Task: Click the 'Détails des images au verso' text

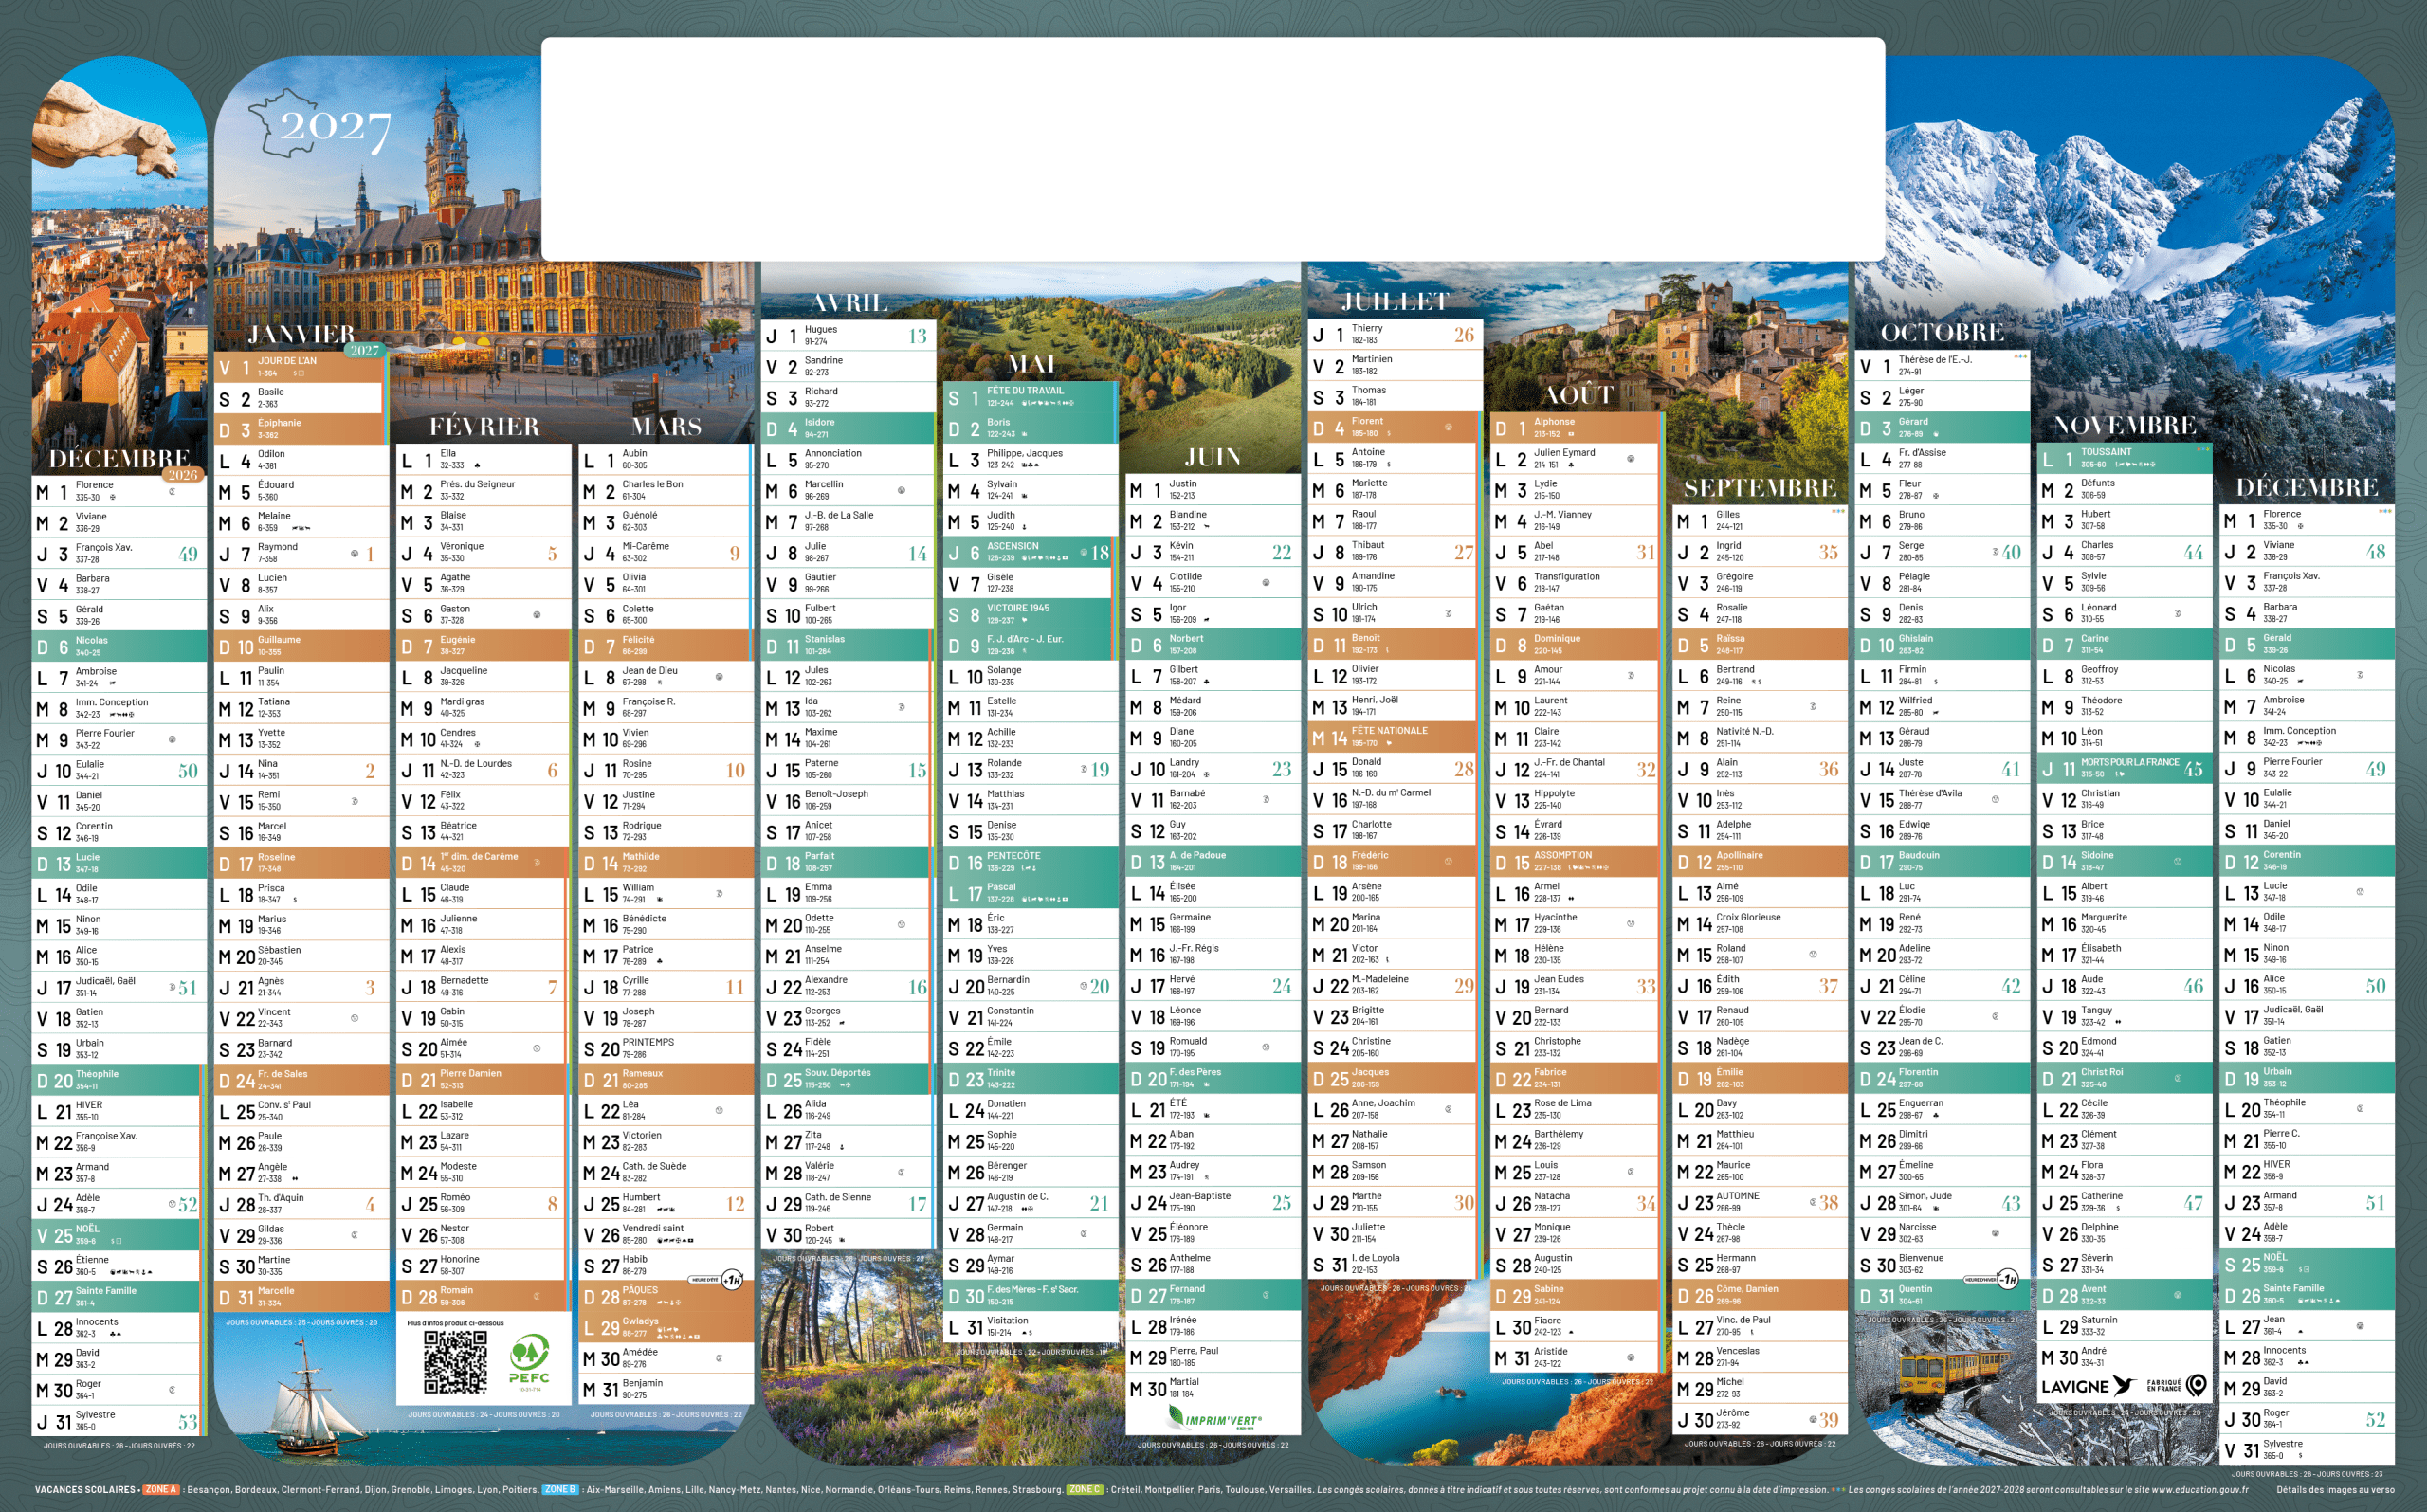Action: click(x=2335, y=1490)
